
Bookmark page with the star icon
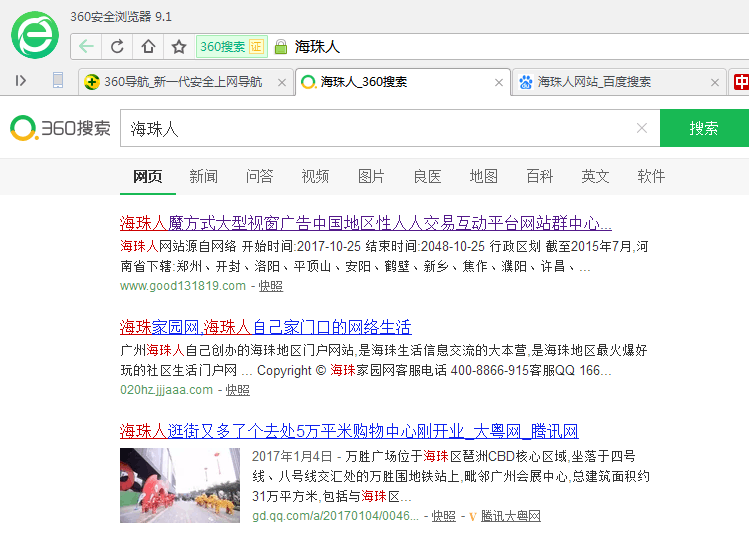coord(179,46)
